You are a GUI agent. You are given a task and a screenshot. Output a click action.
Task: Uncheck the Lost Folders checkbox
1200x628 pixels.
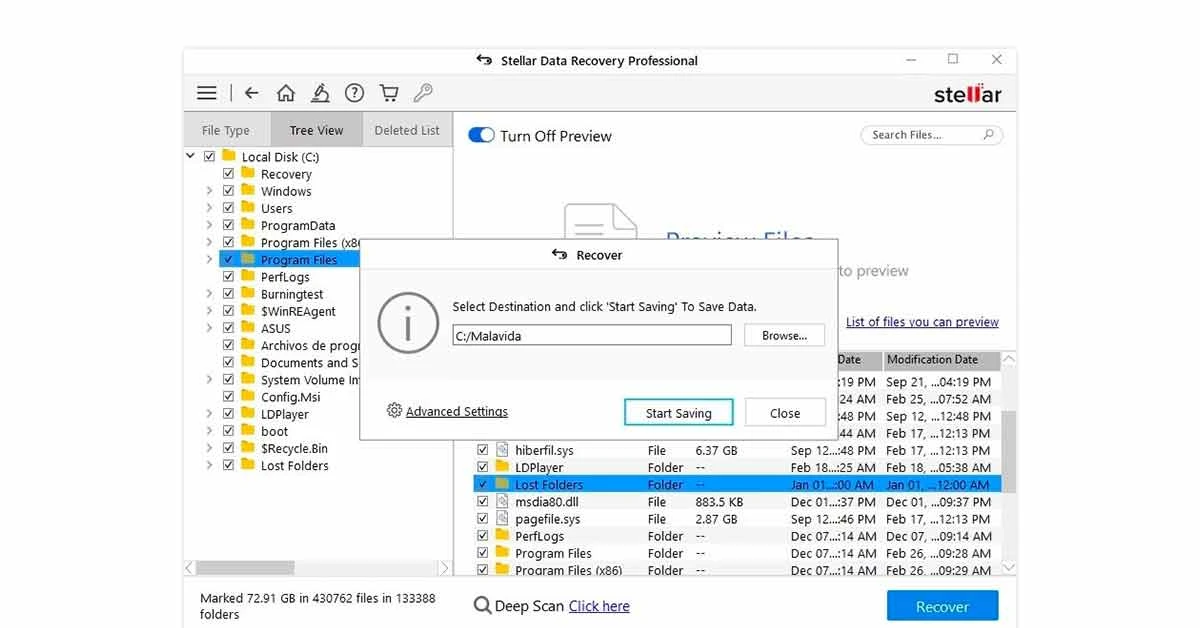[483, 484]
